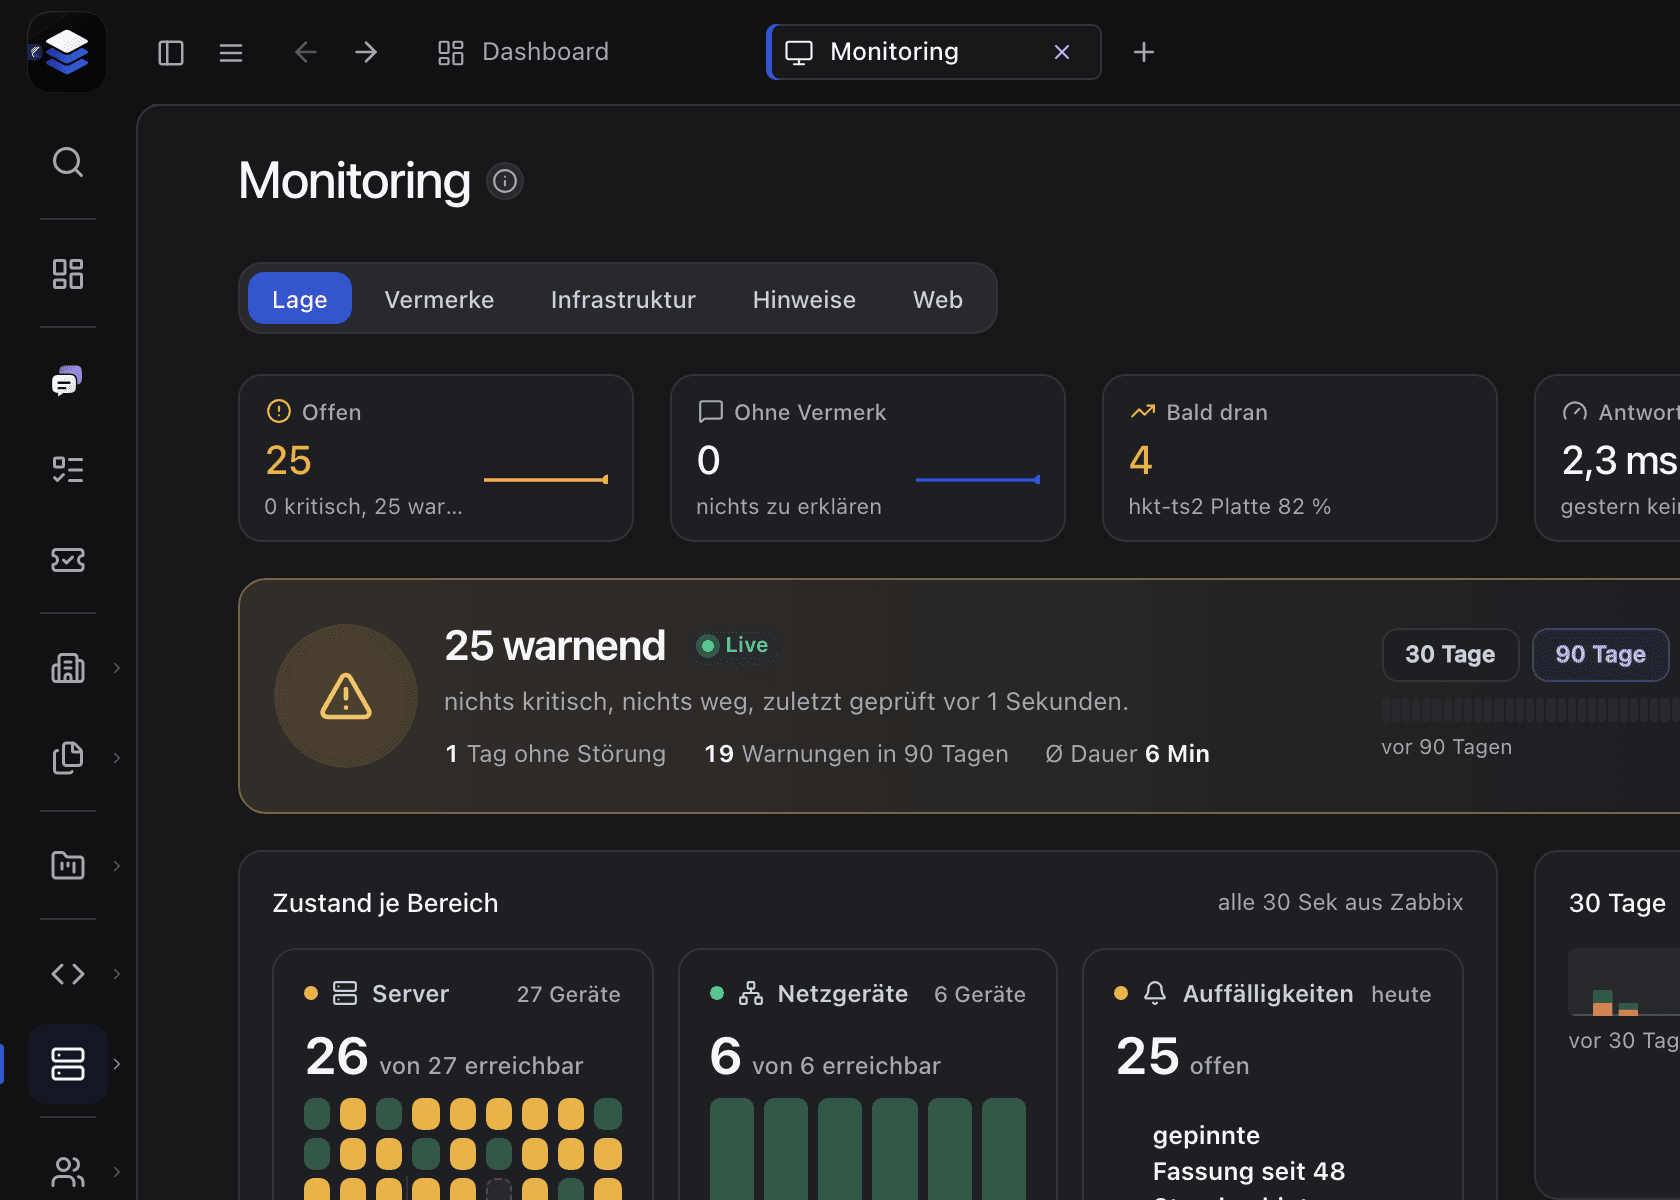Select the 30 Tage range
This screenshot has height=1200, width=1680.
coord(1450,655)
